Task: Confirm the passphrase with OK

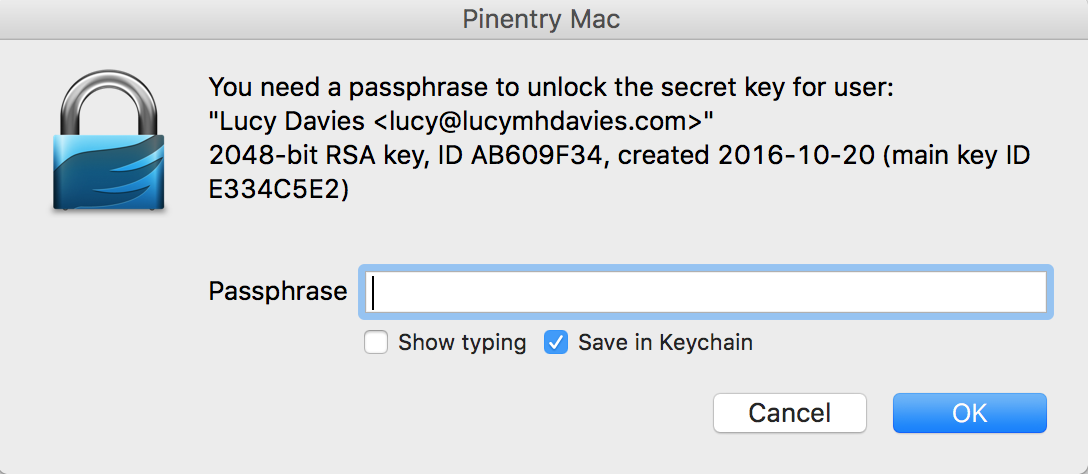Action: (x=969, y=413)
